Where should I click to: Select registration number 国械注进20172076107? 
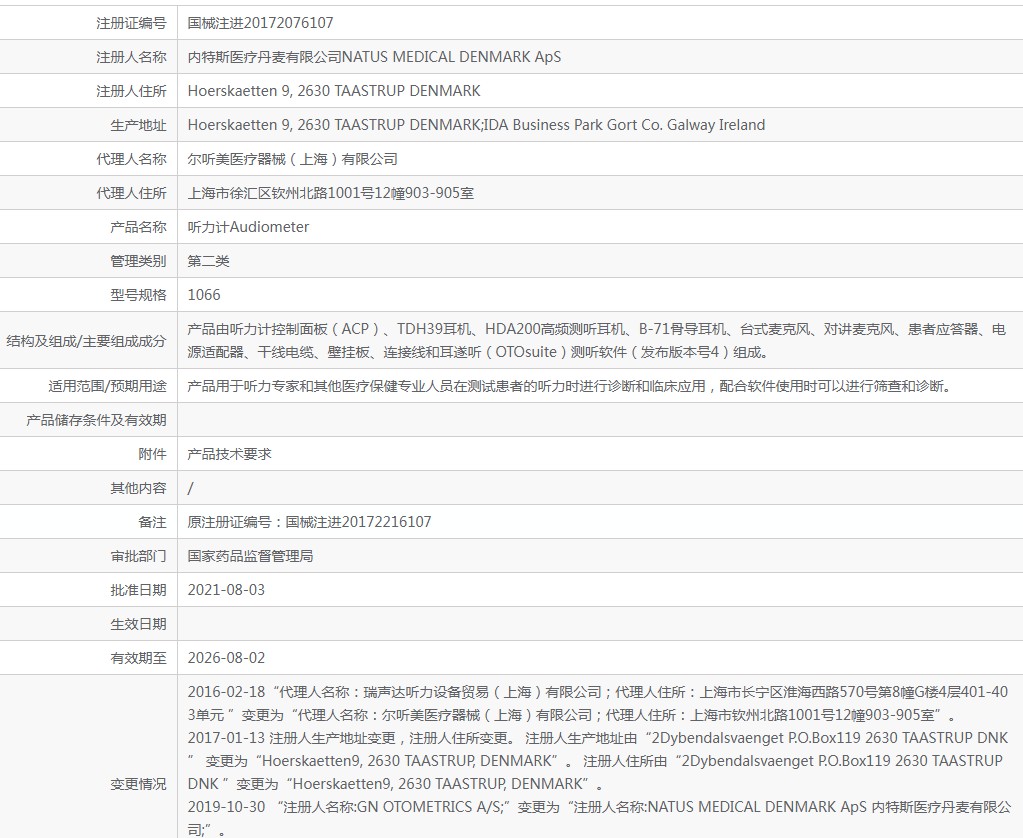(260, 23)
